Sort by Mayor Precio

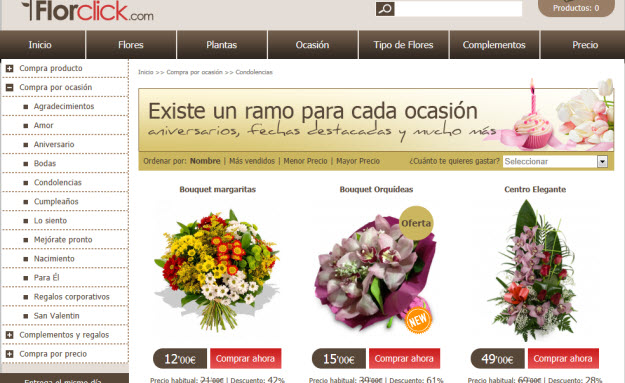click(x=358, y=161)
